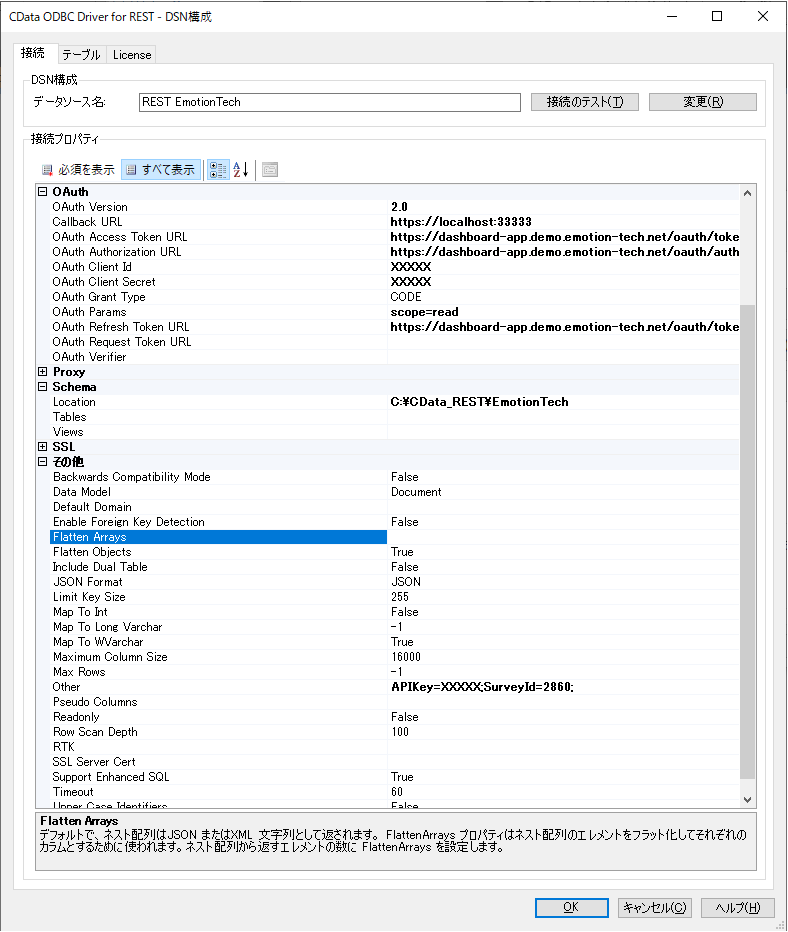The image size is (788, 932).
Task: Collapse the その他 category
Action: [x=43, y=462]
